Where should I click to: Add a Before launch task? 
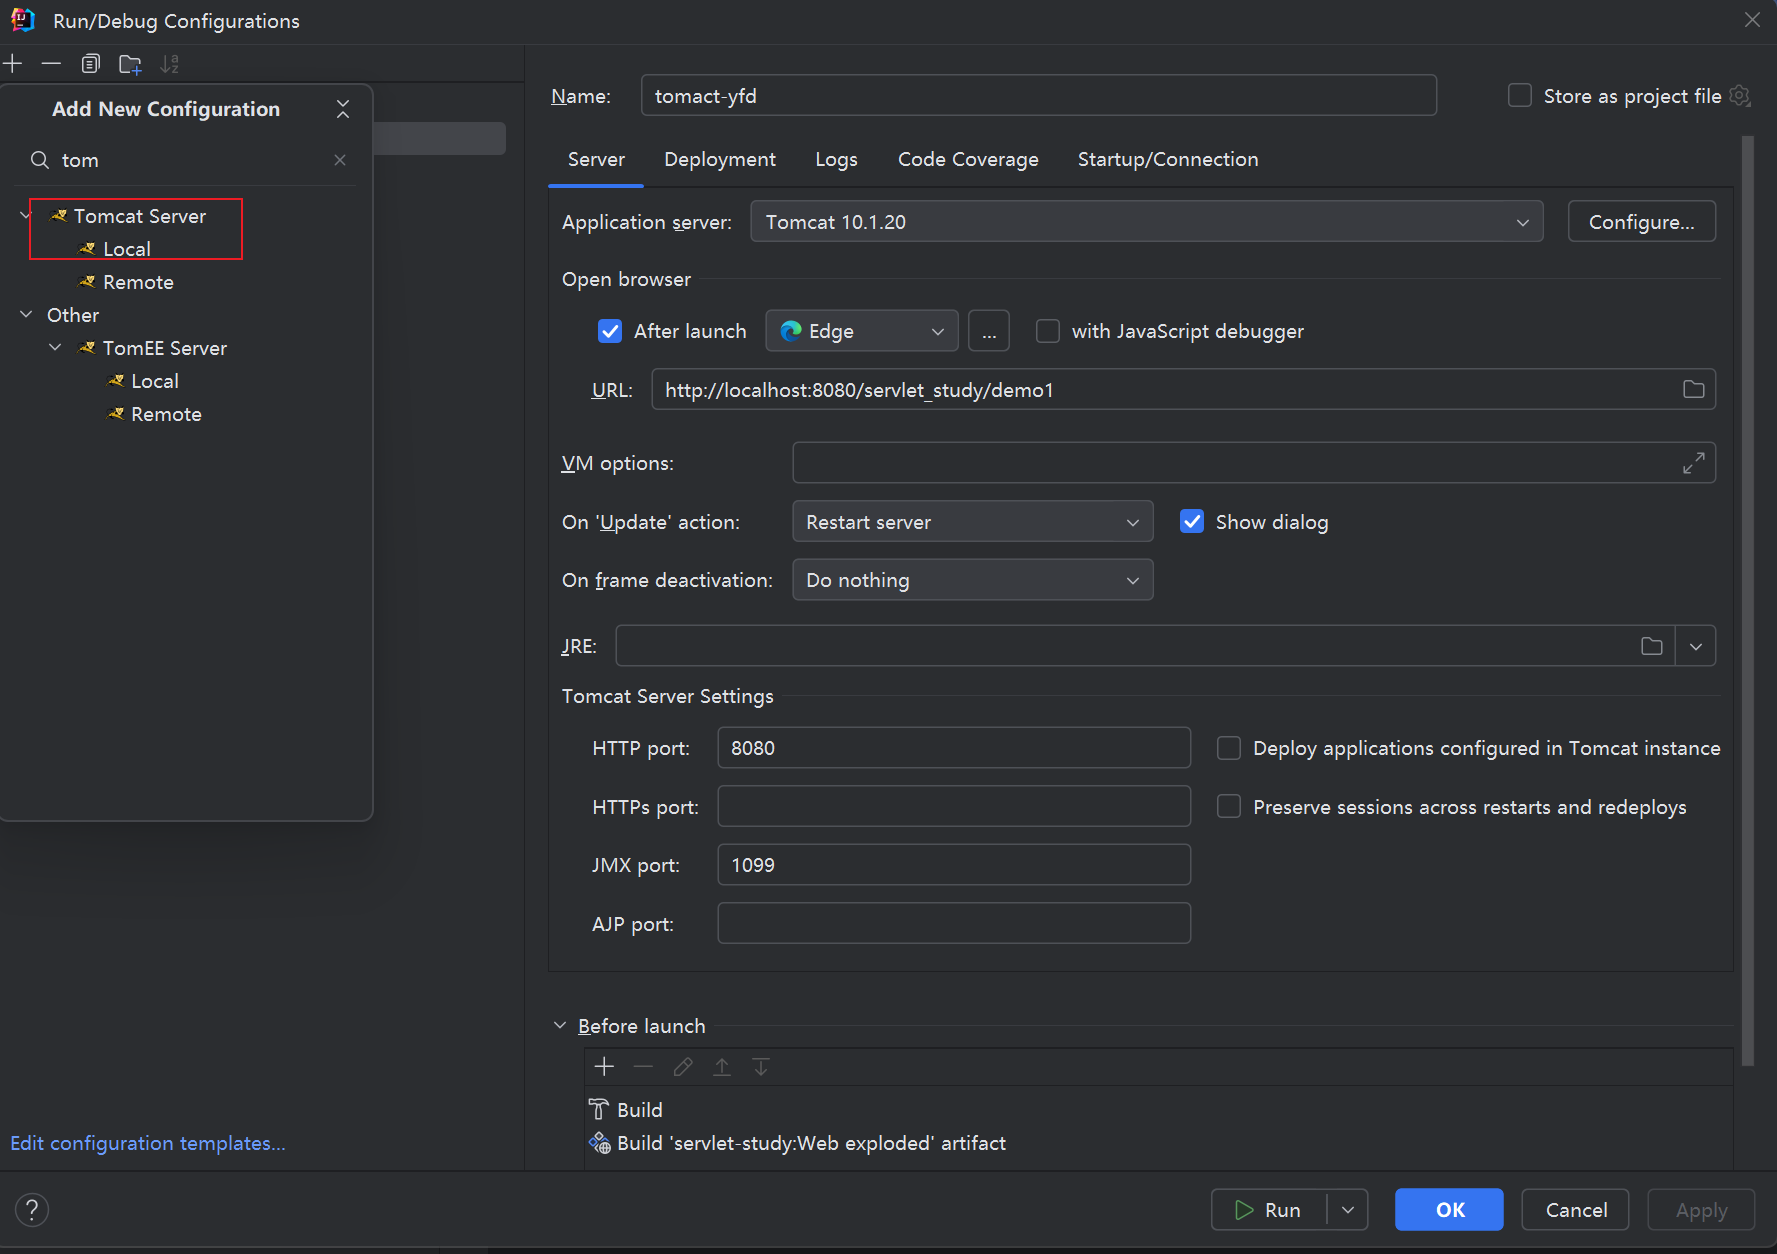pyautogui.click(x=604, y=1067)
